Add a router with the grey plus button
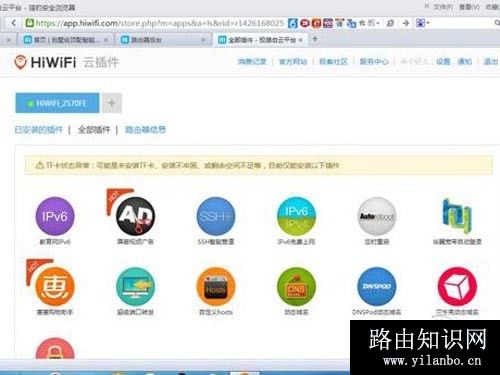500x375 pixels. (x=112, y=103)
